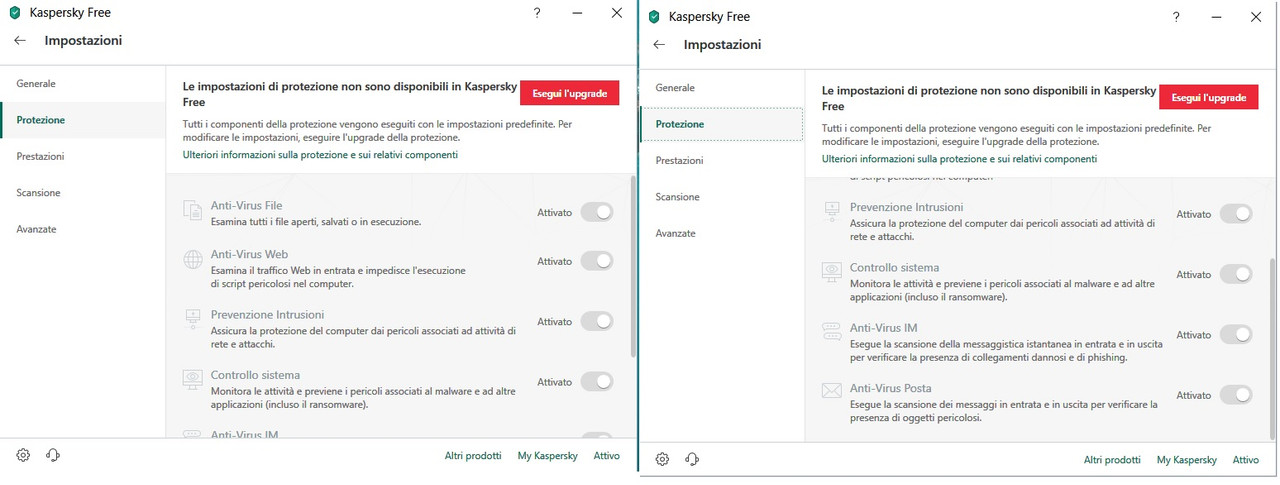This screenshot has width=1280, height=485.
Task: Select Protezione tab in right window
Action: coord(721,124)
